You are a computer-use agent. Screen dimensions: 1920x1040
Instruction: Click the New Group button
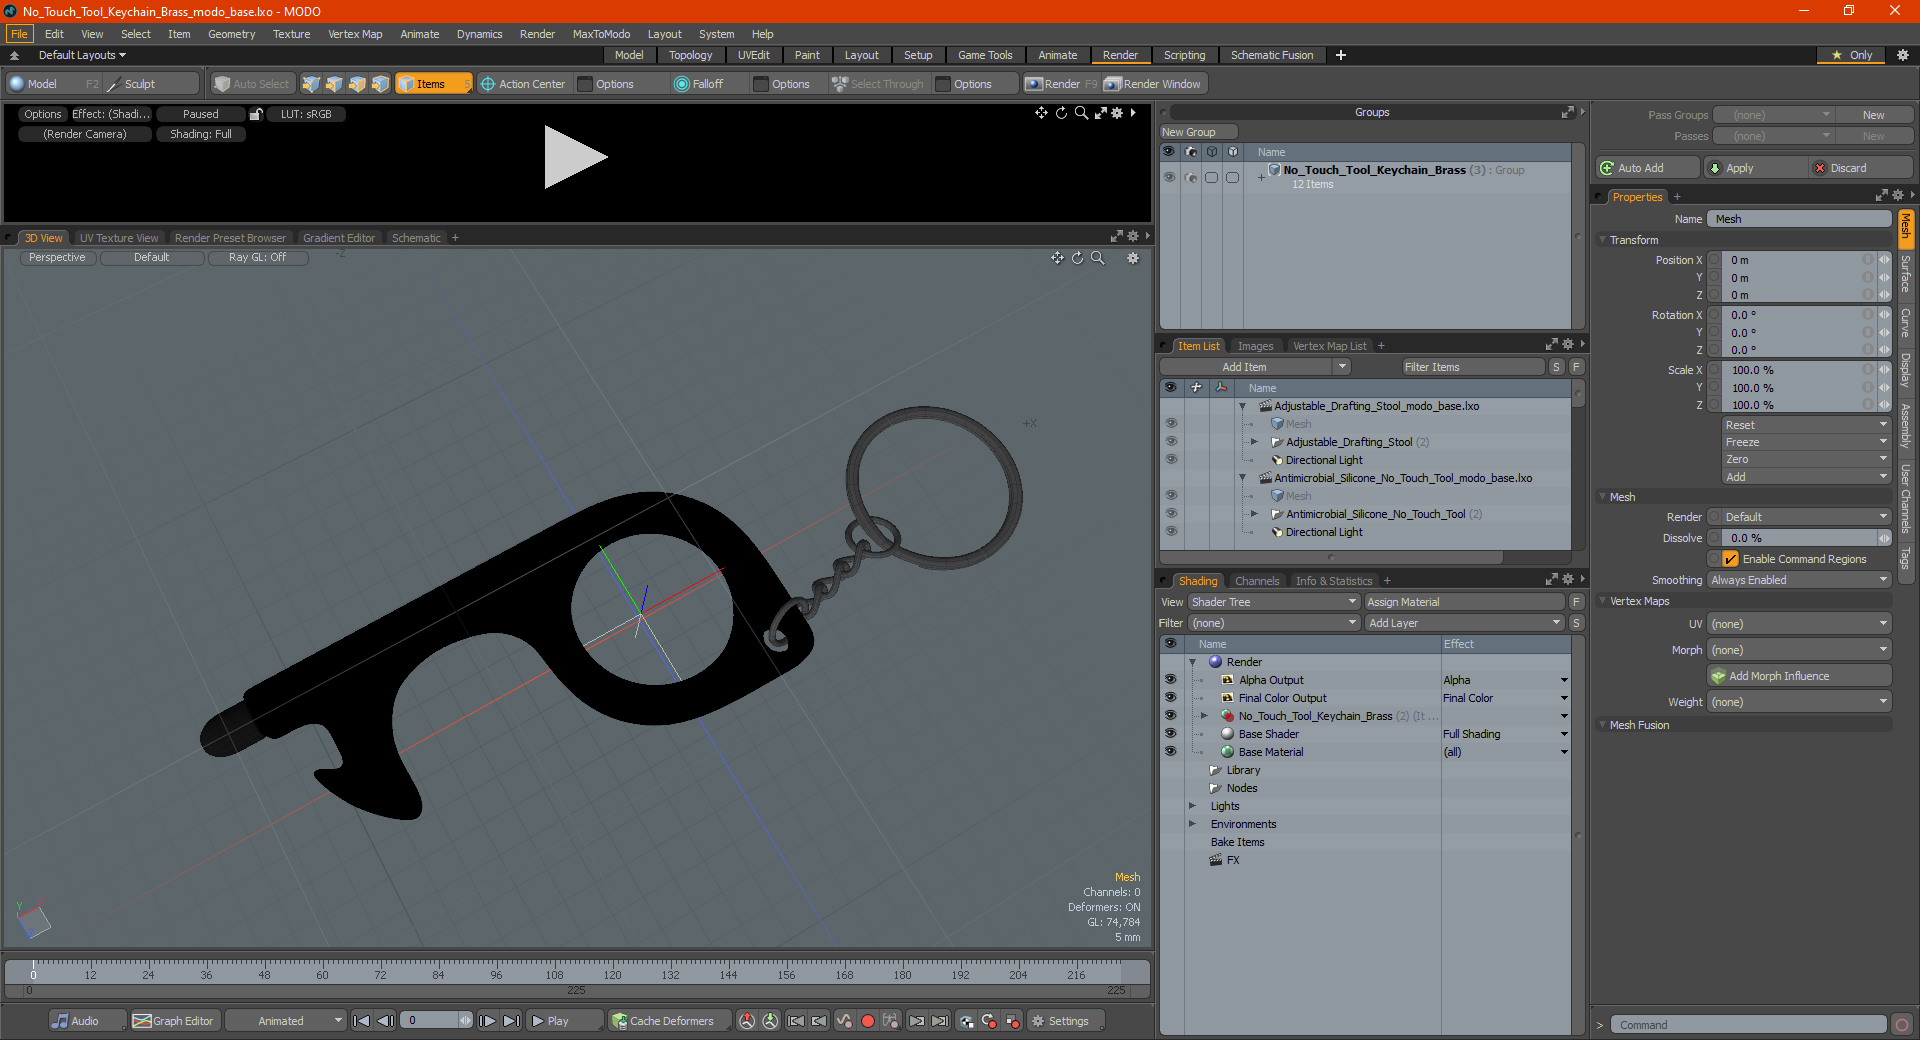click(1198, 132)
